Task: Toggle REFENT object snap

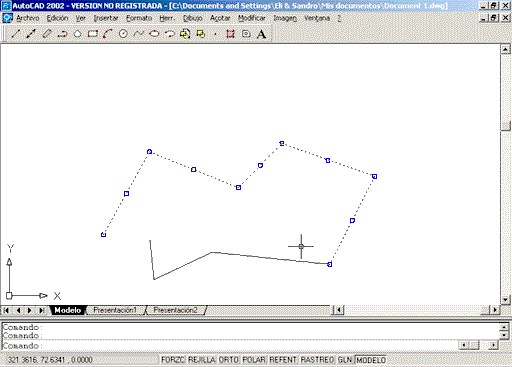Action: (283, 360)
